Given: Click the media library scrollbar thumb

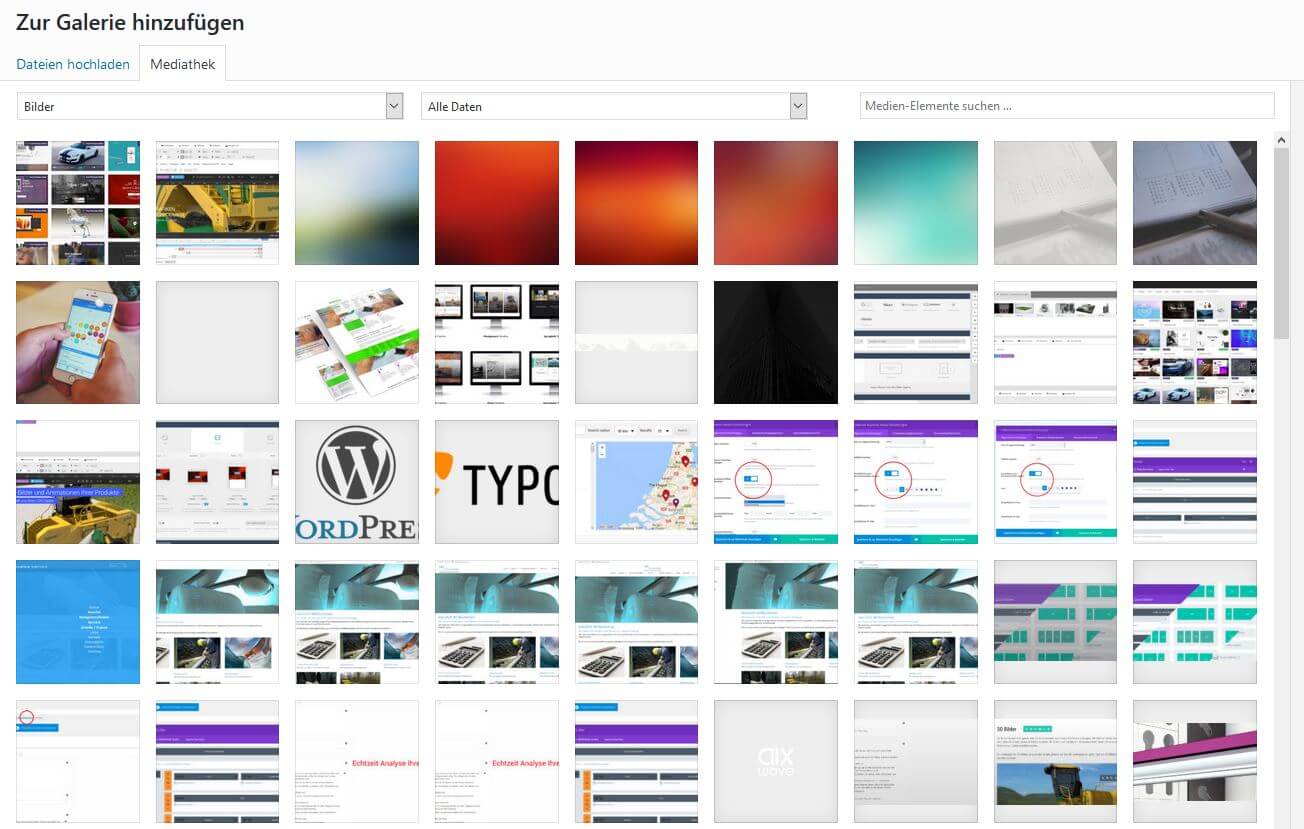Looking at the screenshot, I should (1281, 243).
